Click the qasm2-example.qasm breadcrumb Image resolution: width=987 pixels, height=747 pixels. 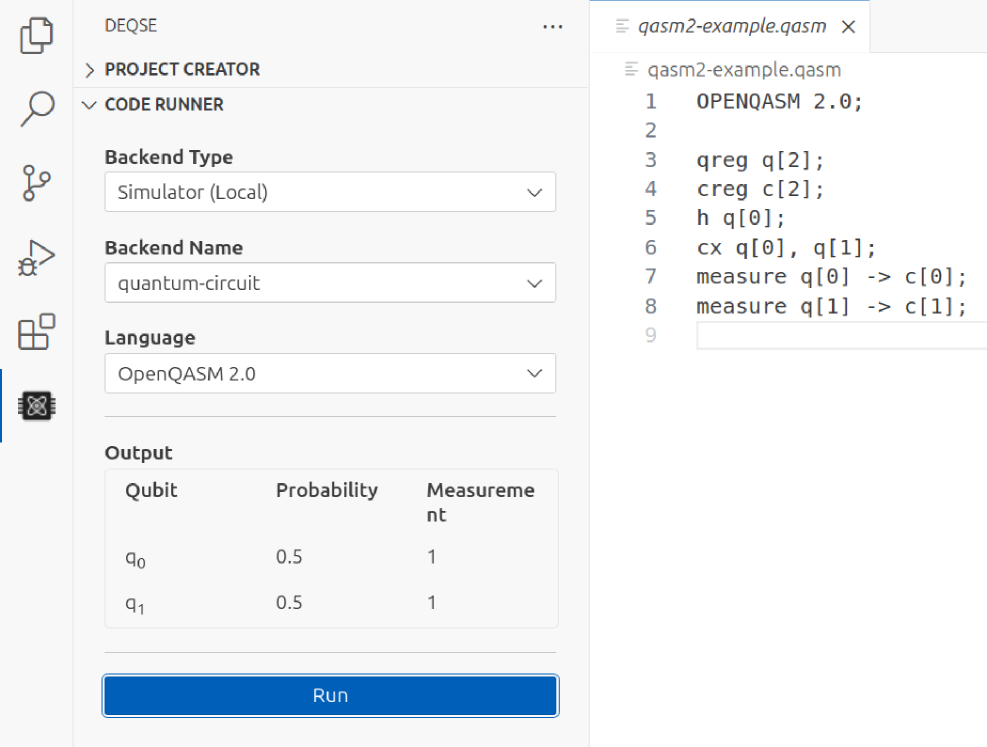[x=744, y=70]
